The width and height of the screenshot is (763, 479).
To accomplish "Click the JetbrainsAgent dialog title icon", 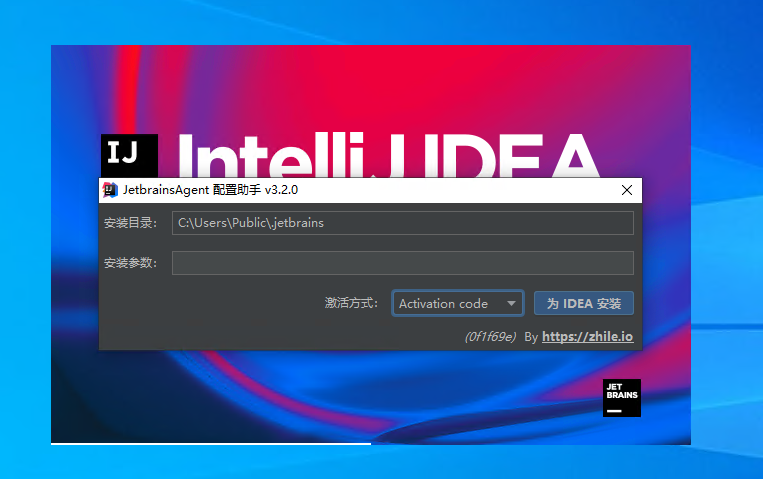I will pyautogui.click(x=110, y=190).
